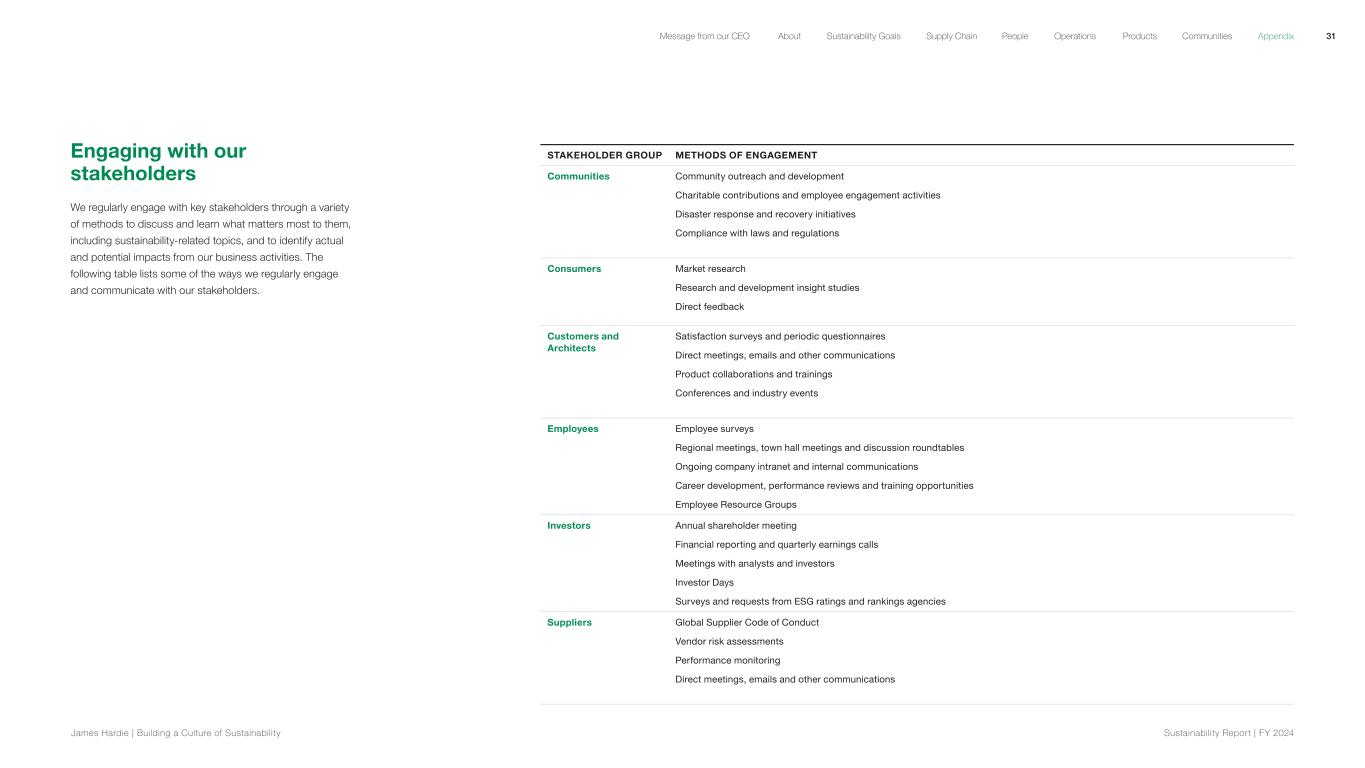
Task: Go to the Communities nav section
Action: [1206, 36]
